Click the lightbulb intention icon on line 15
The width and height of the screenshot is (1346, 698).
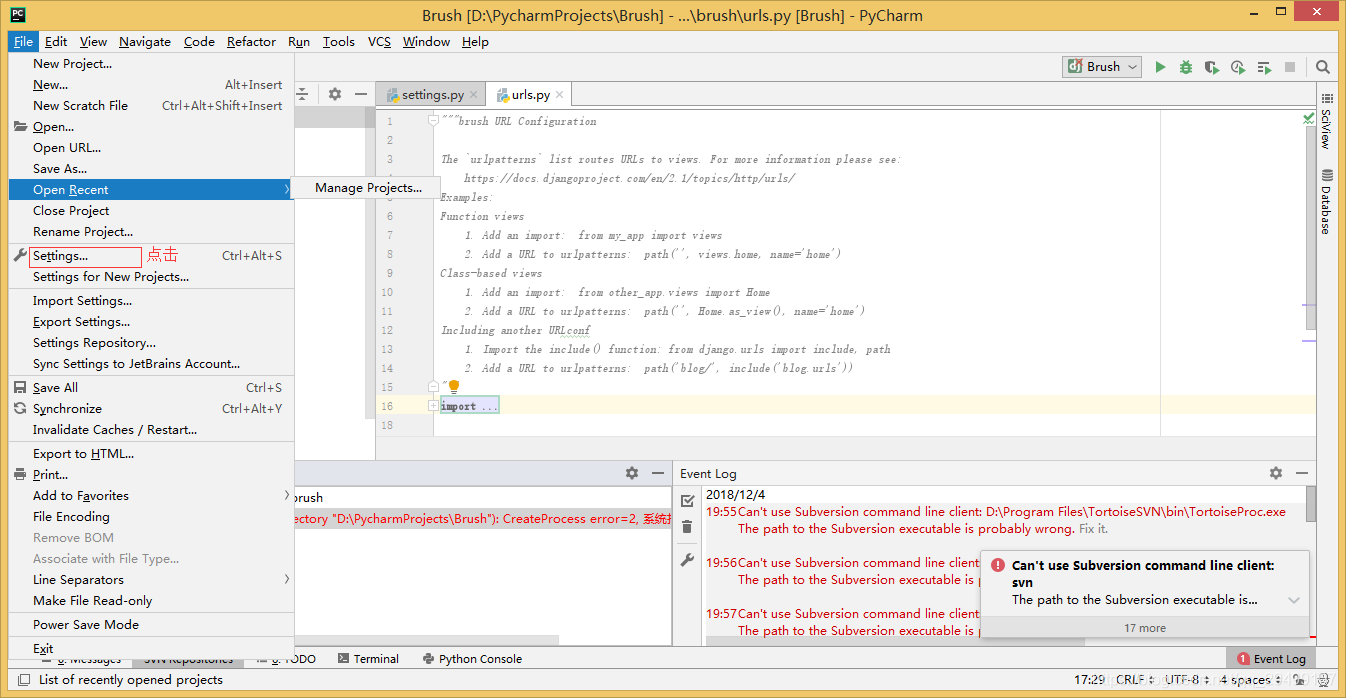click(x=453, y=386)
